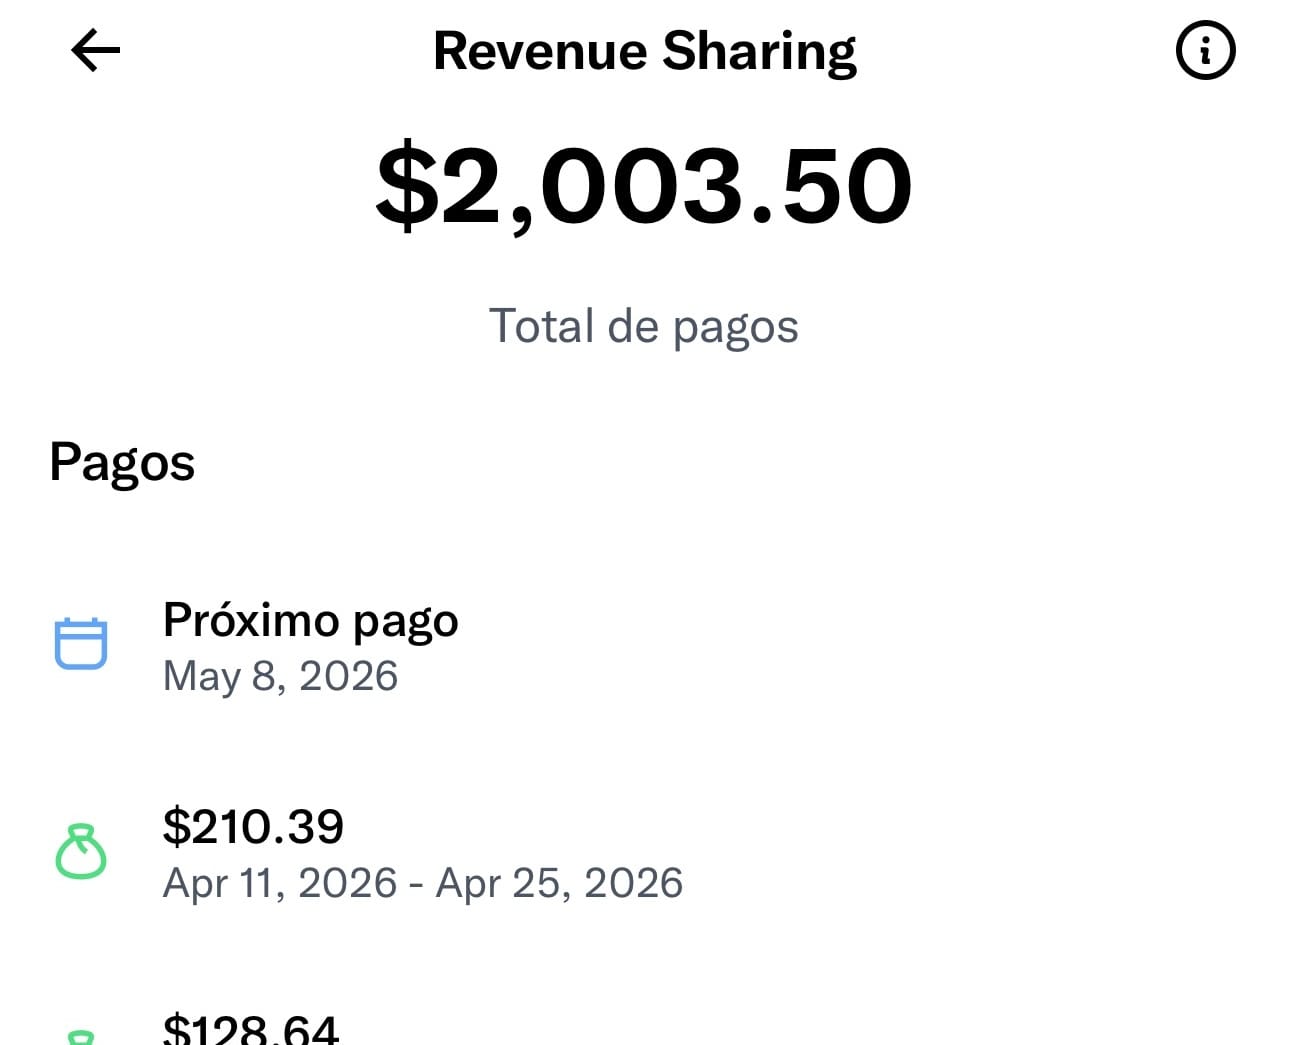The height and width of the screenshot is (1045, 1290).
Task: Tap the Apr 11, 2026 start date
Action: [280, 883]
